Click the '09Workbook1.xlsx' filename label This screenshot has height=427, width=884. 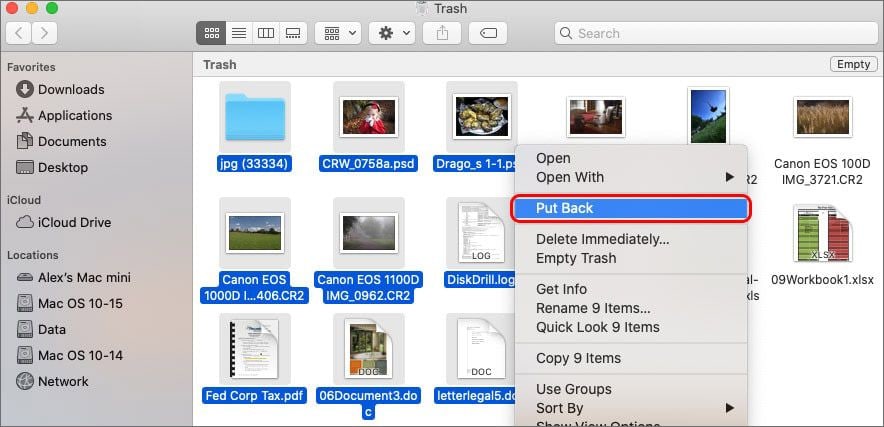[822, 280]
